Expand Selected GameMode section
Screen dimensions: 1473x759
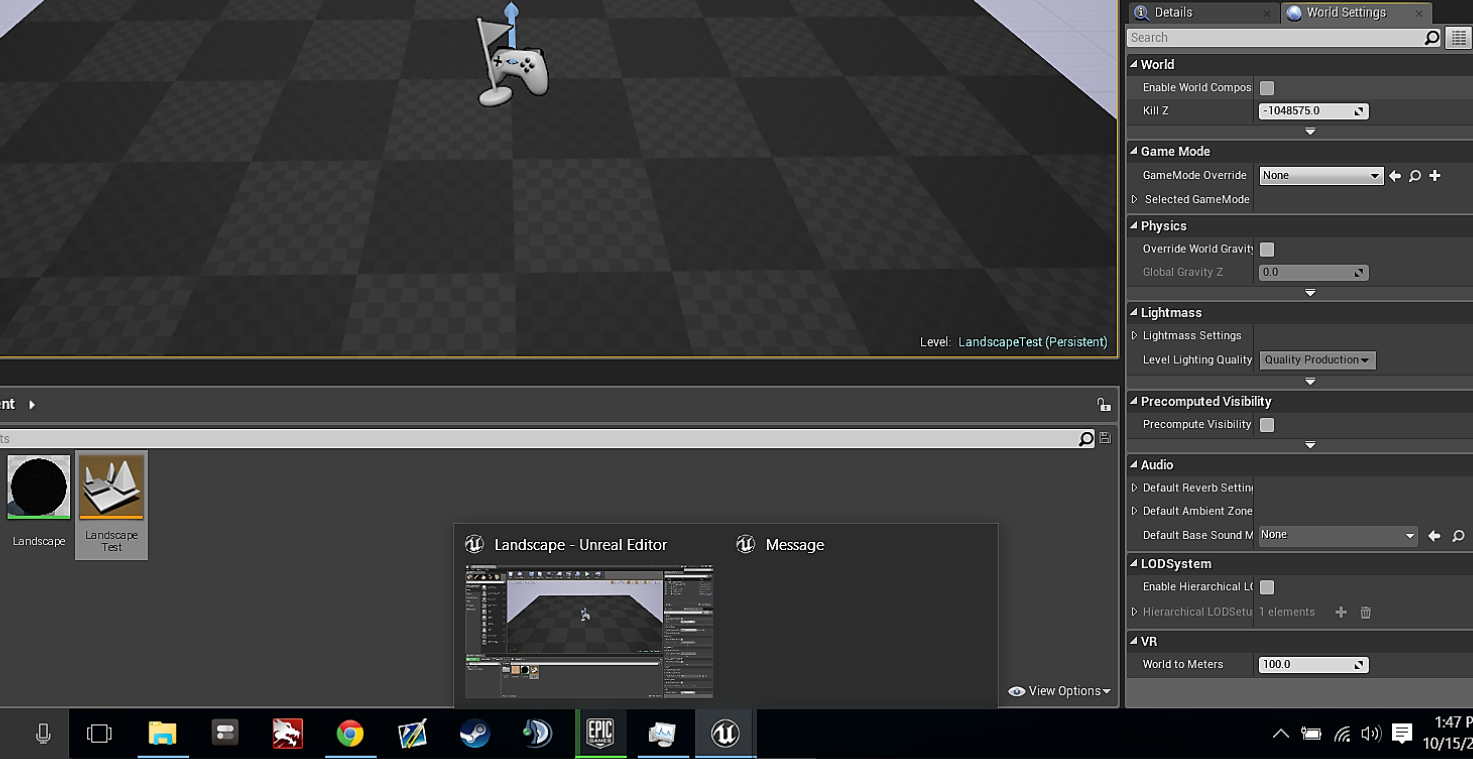[1135, 200]
